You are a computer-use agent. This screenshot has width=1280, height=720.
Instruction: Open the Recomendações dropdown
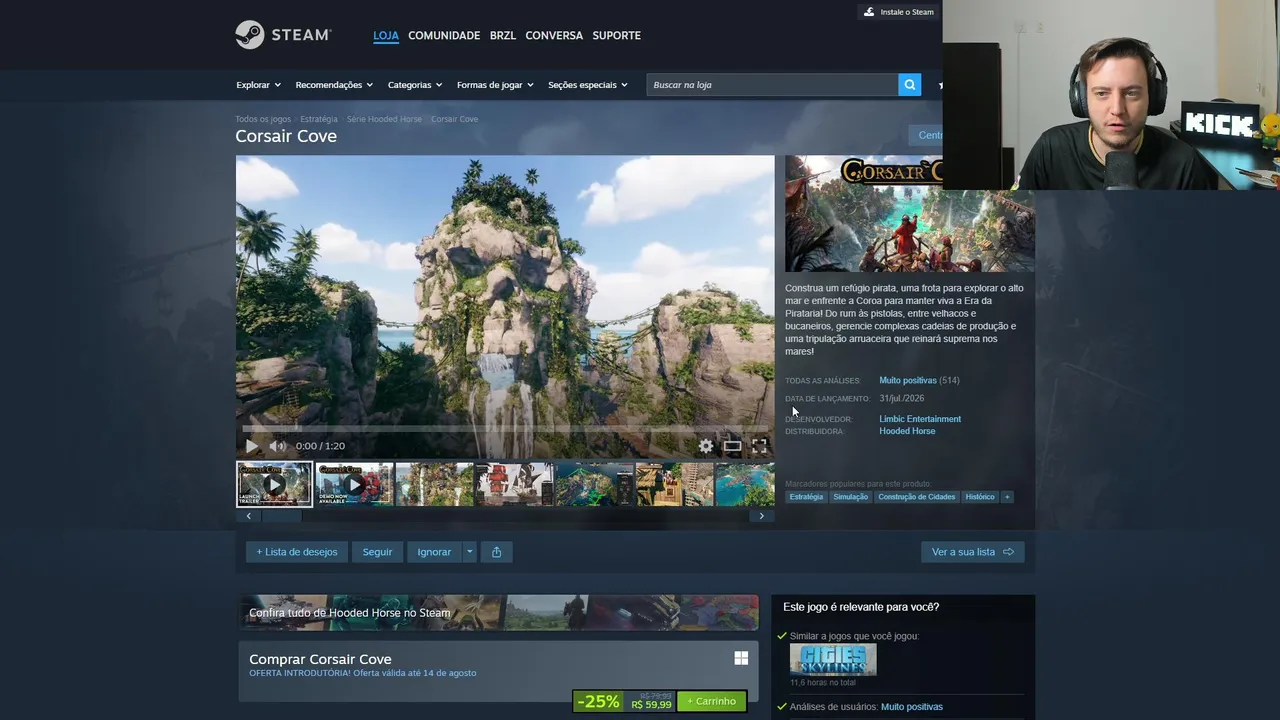pos(334,85)
